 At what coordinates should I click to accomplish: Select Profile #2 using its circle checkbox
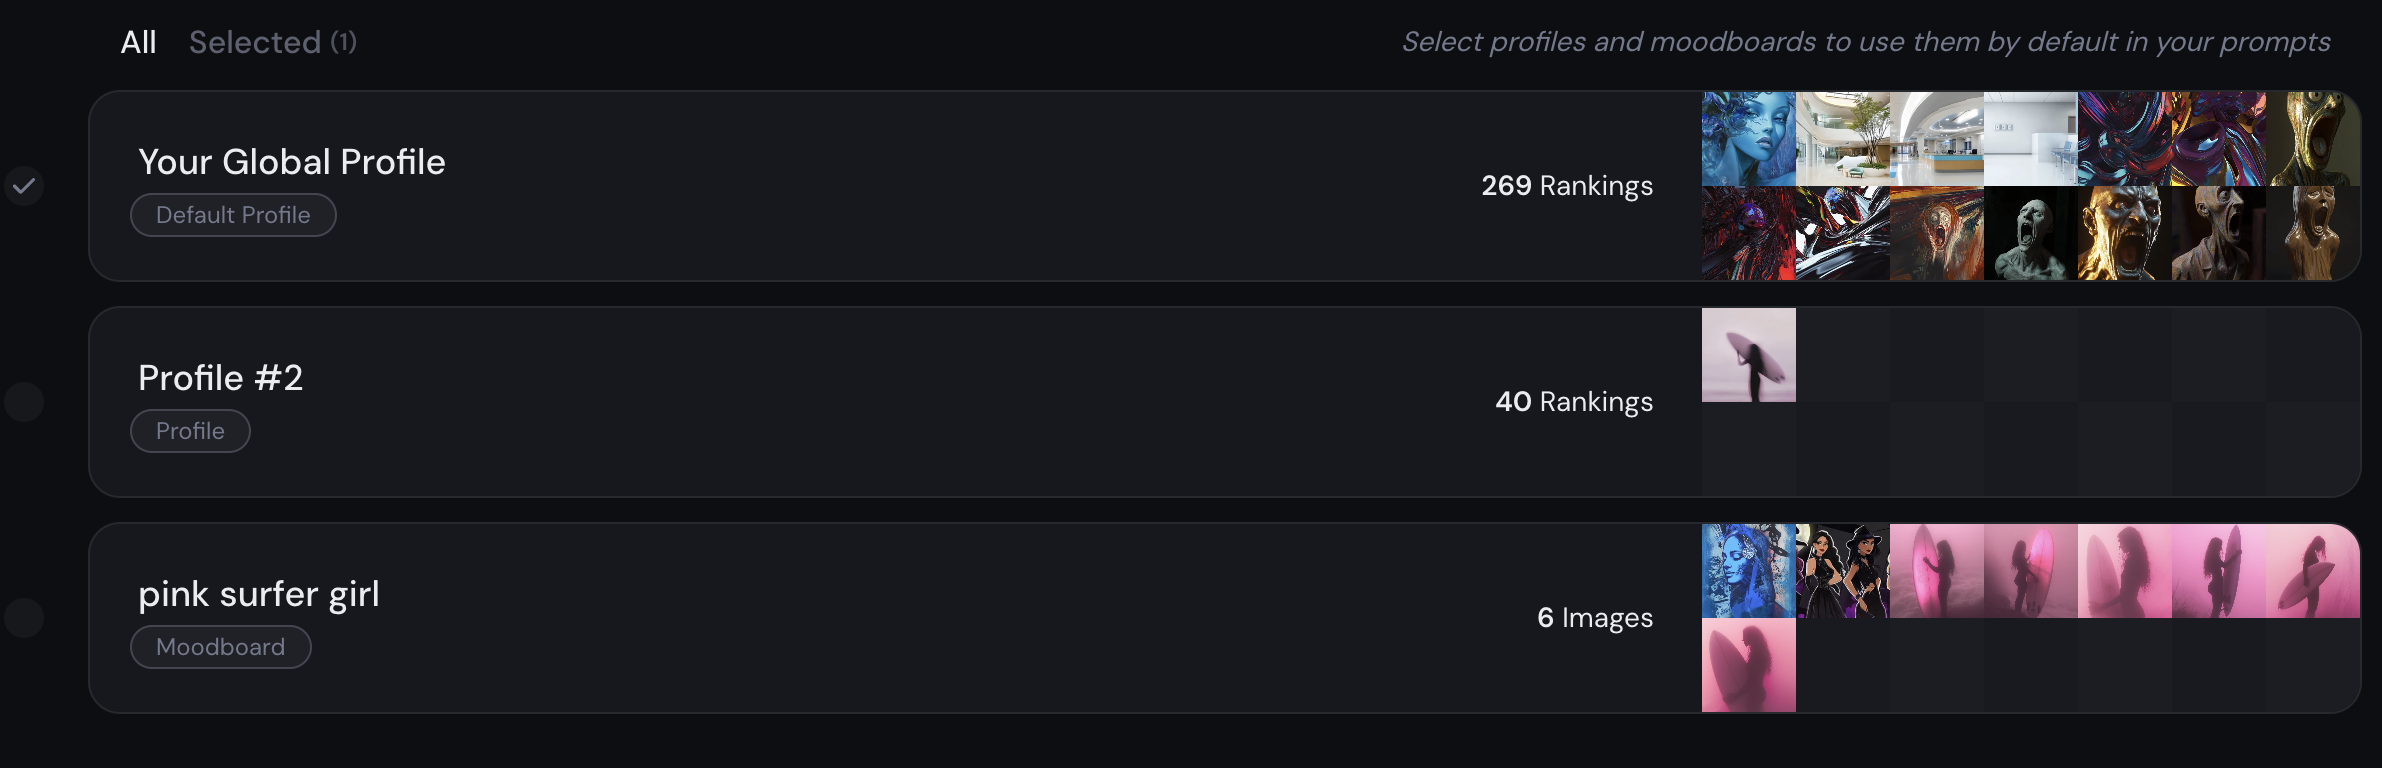24,402
